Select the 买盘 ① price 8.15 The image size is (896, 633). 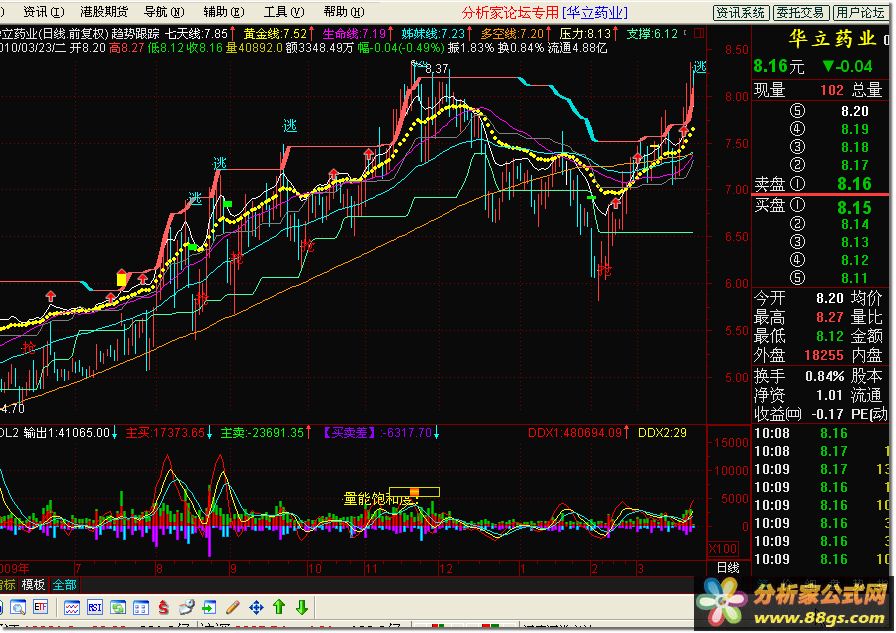pos(854,207)
